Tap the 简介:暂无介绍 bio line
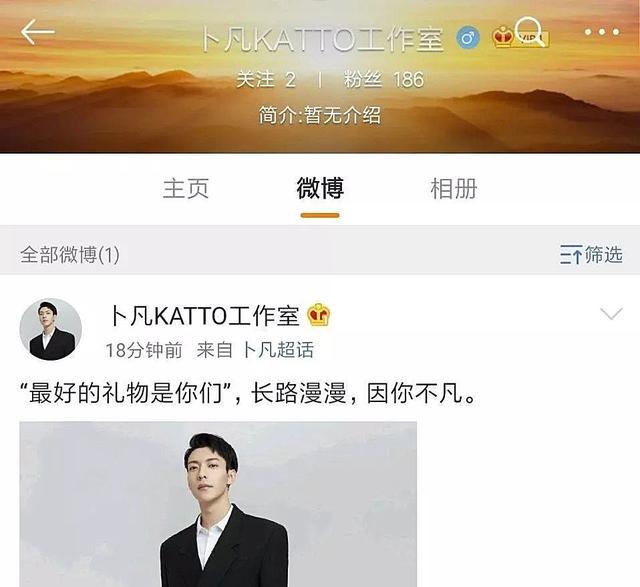This screenshot has height=587, width=640. pos(320,115)
